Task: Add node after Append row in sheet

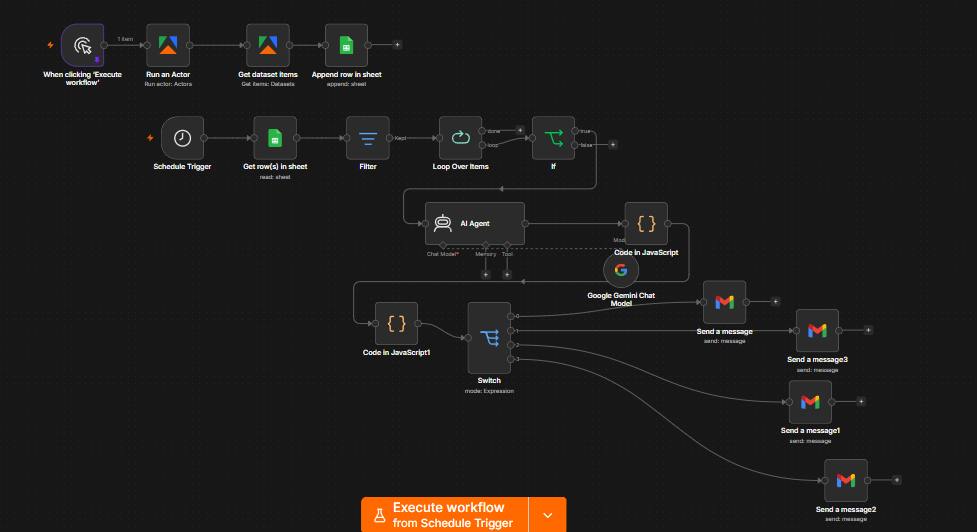Action: [397, 45]
